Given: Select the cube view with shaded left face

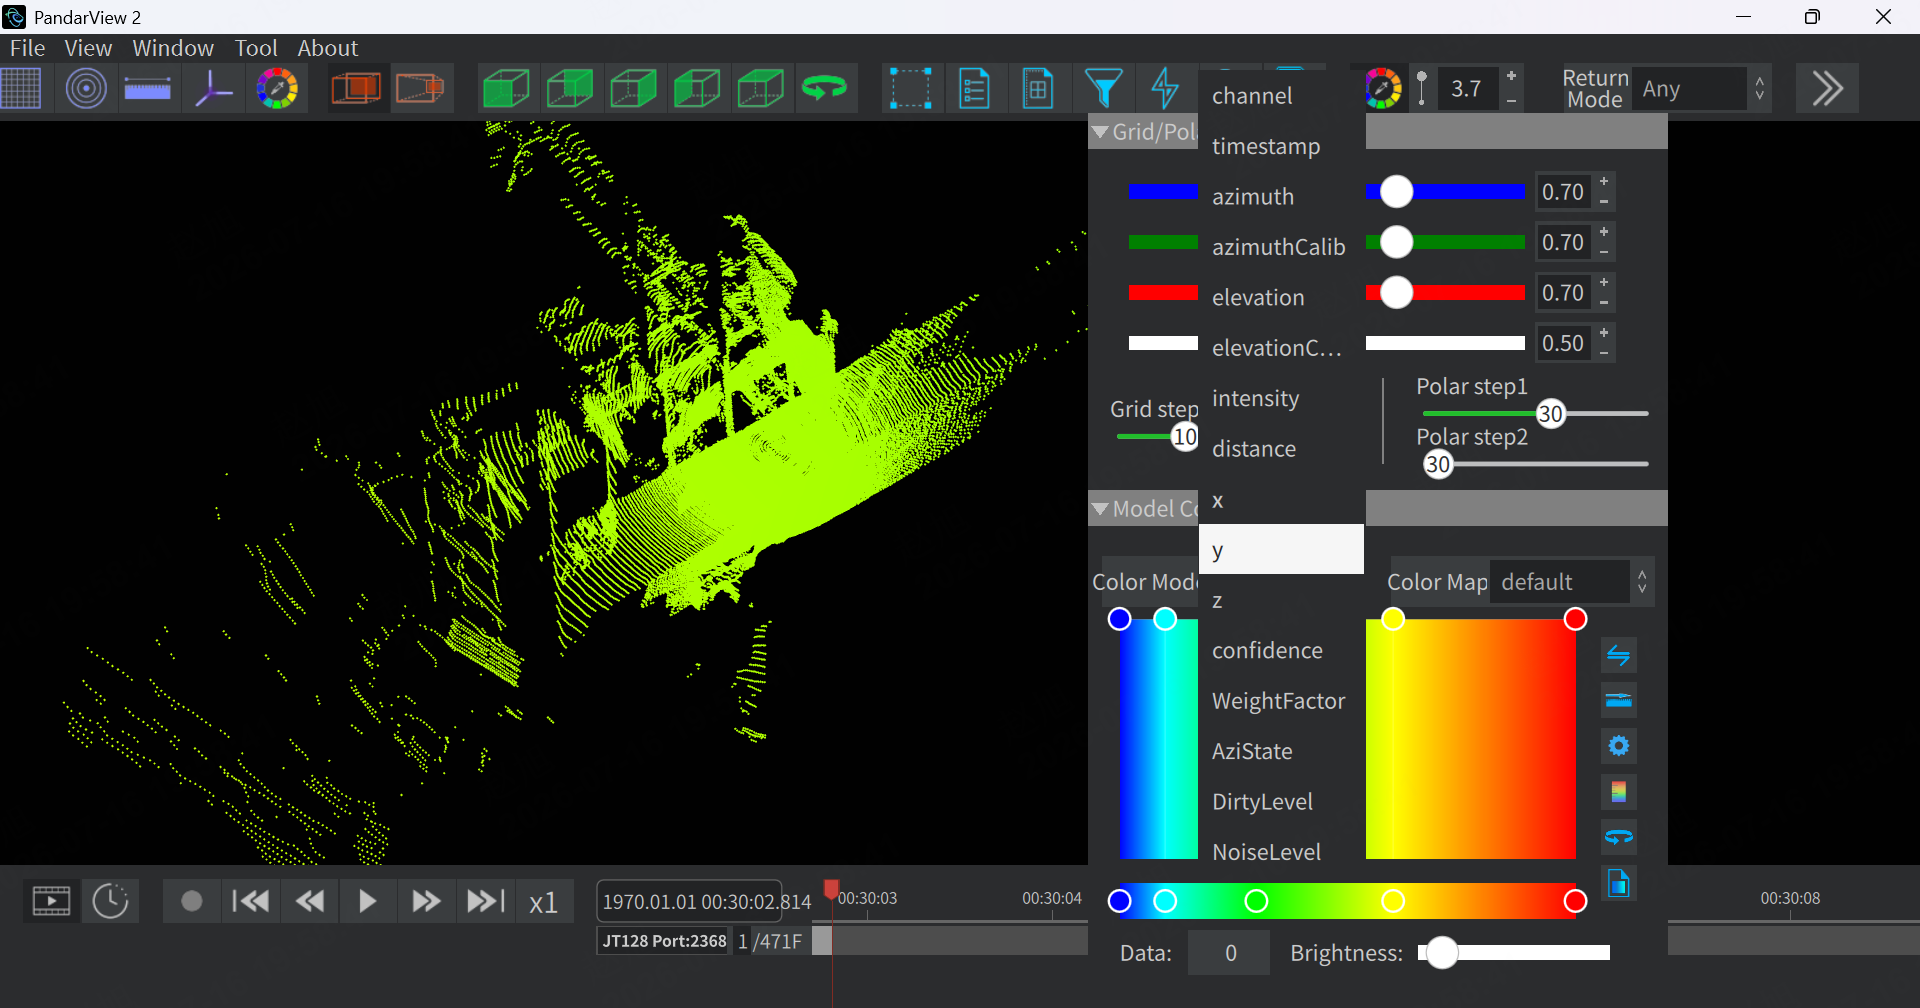Looking at the screenshot, I should tap(697, 89).
